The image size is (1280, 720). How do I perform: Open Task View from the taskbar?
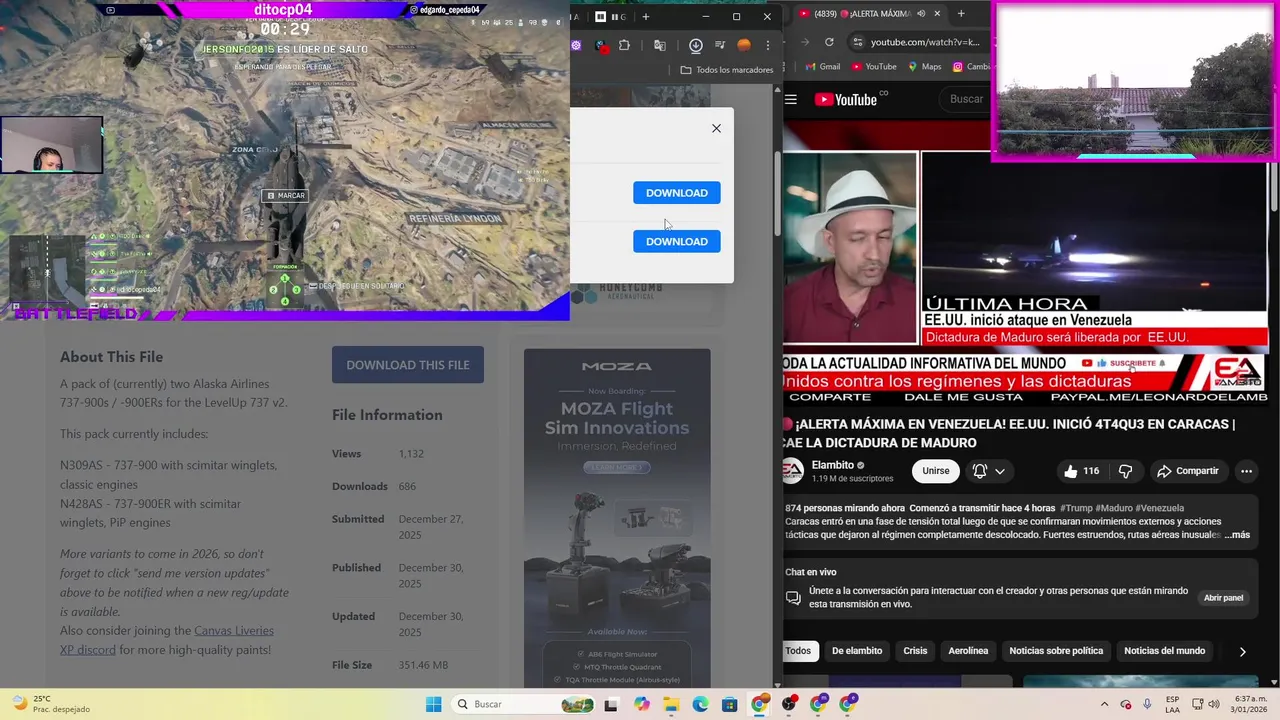point(611,704)
